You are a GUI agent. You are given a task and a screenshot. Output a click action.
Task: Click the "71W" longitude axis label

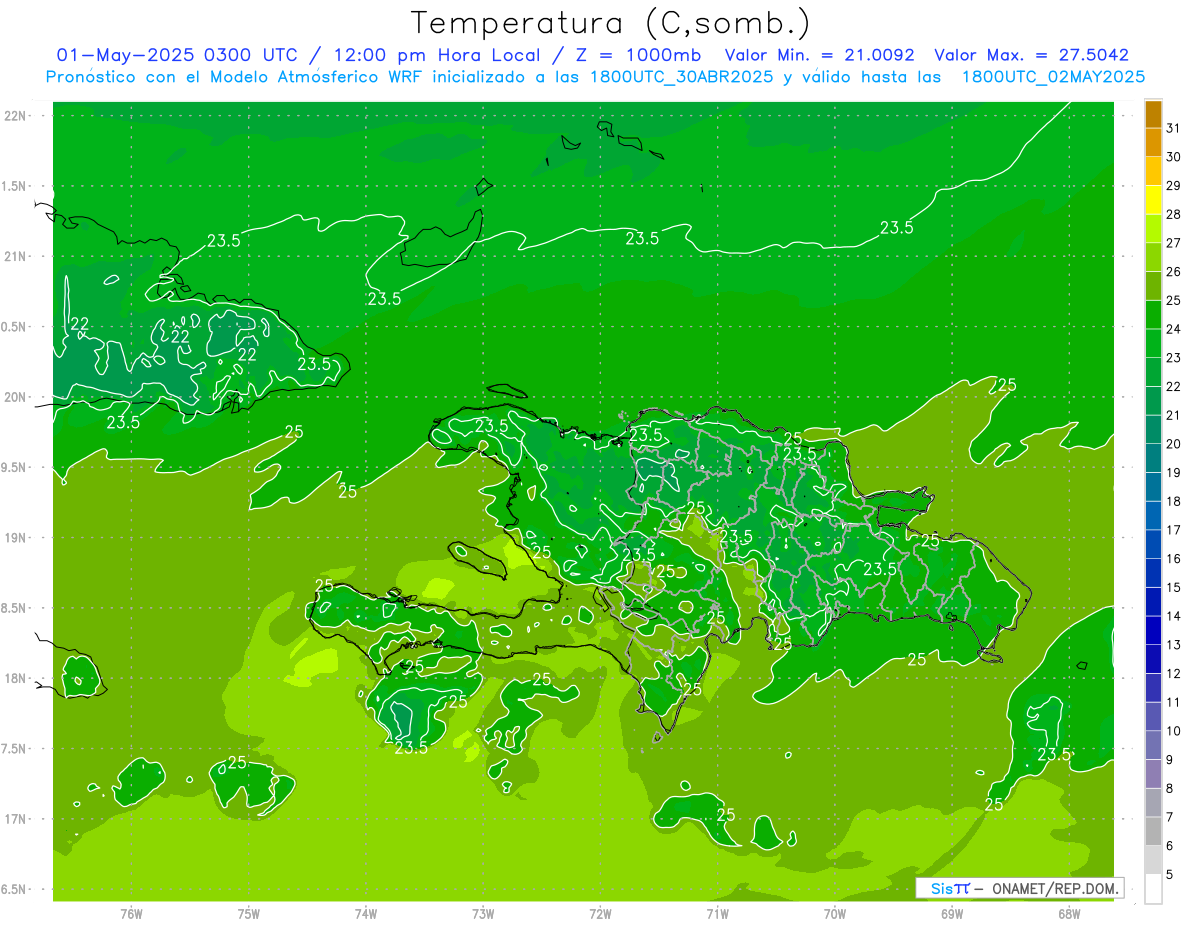point(717,913)
